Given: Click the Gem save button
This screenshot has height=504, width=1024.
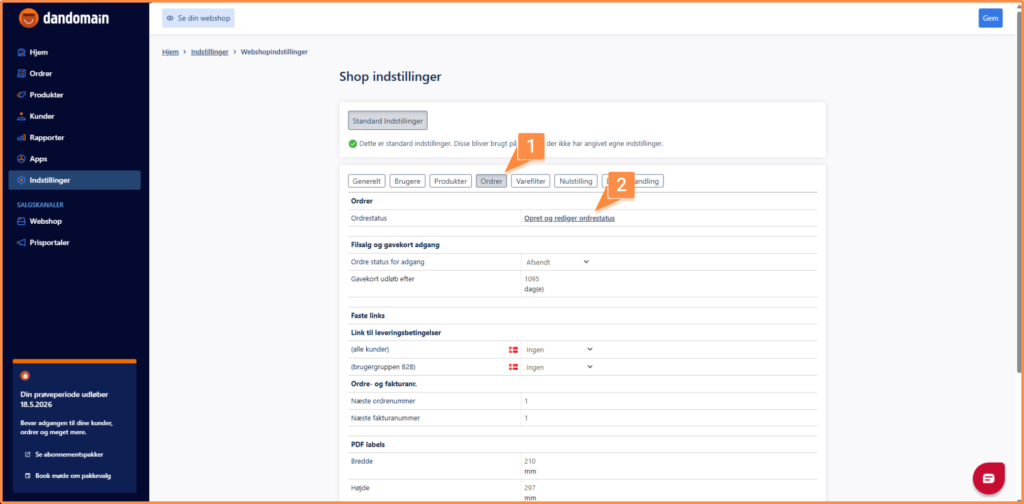Looking at the screenshot, I should point(990,18).
